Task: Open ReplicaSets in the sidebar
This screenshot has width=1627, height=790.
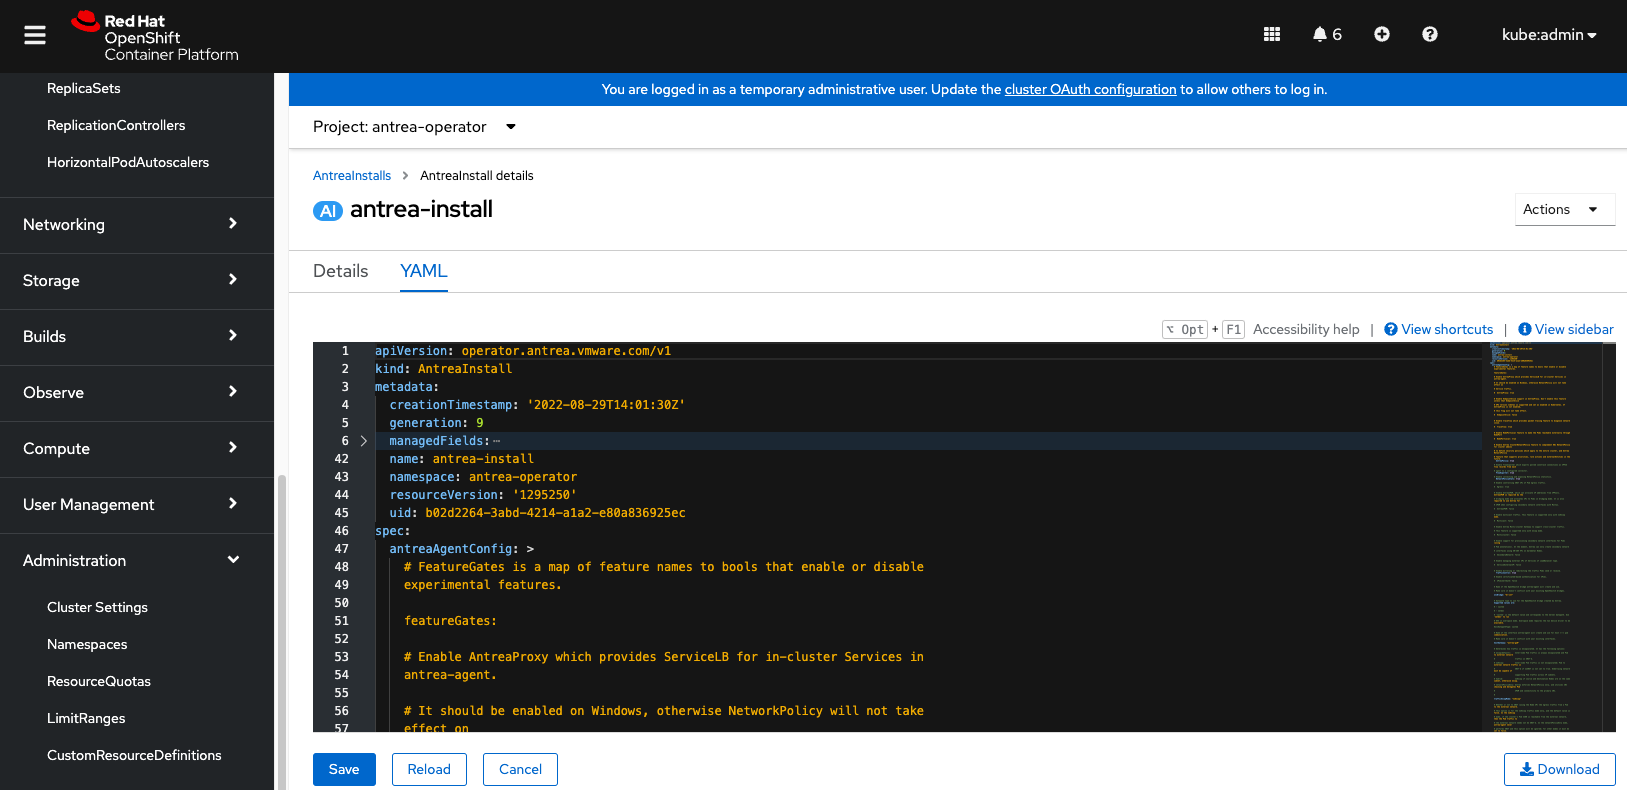Action: pos(84,88)
